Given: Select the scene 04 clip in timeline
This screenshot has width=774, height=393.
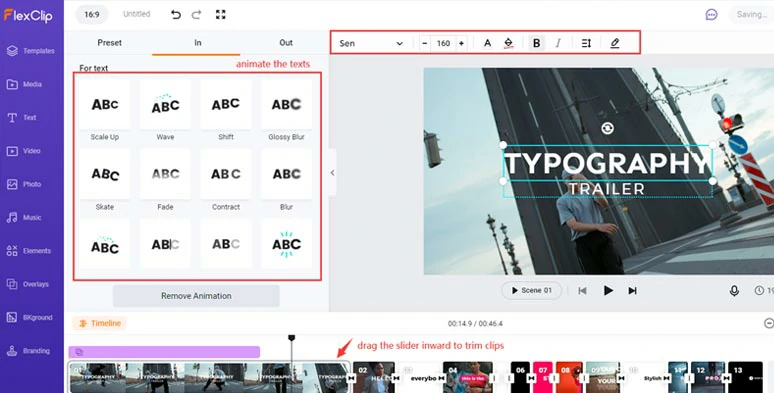Looking at the screenshot, I should (x=467, y=378).
